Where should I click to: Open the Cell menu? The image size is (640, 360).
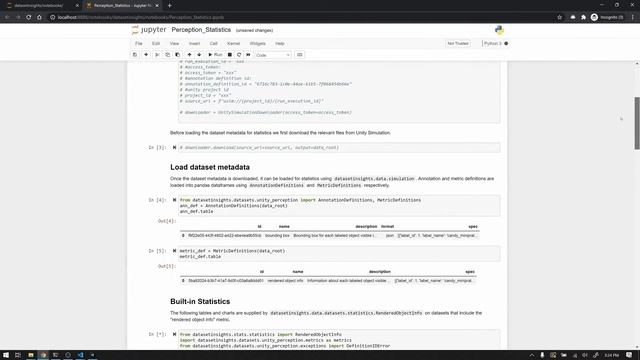[x=213, y=43]
